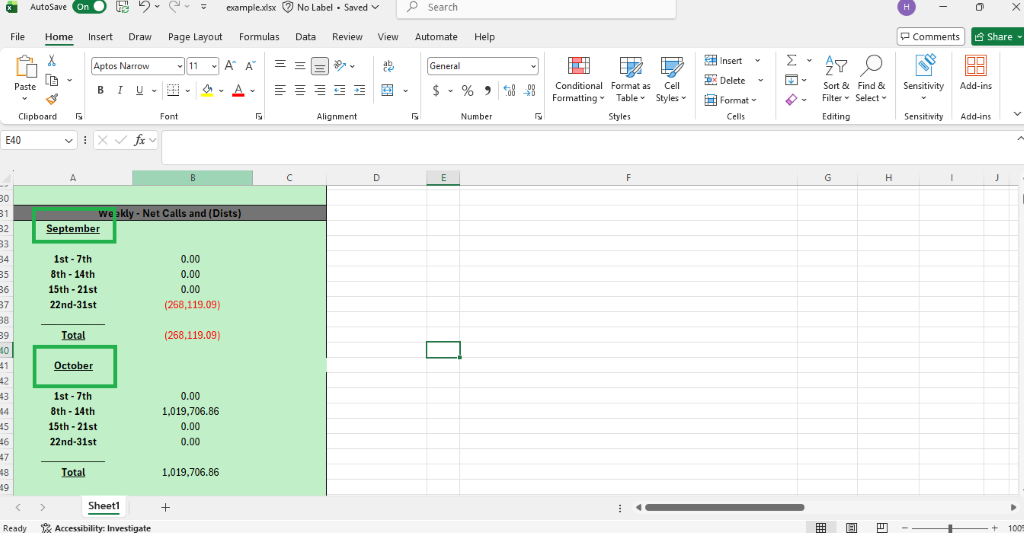Select top align icon
The height and width of the screenshot is (533, 1024).
[280, 65]
